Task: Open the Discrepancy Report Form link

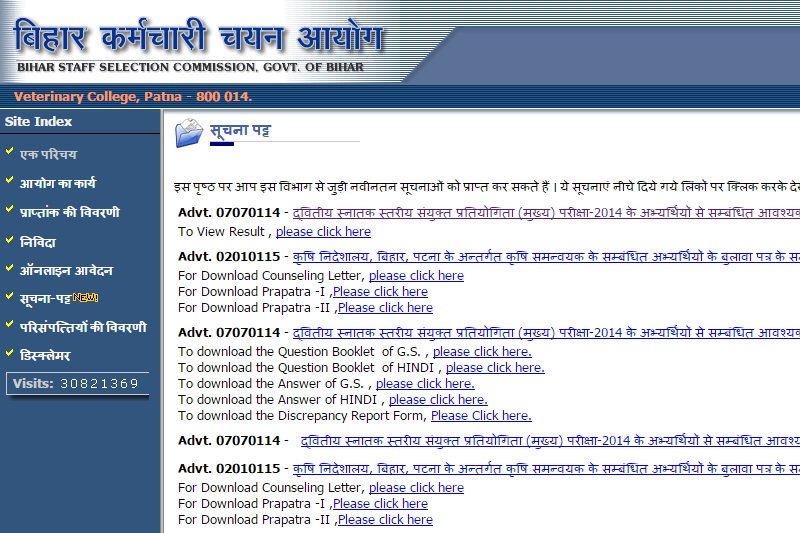Action: 481,415
